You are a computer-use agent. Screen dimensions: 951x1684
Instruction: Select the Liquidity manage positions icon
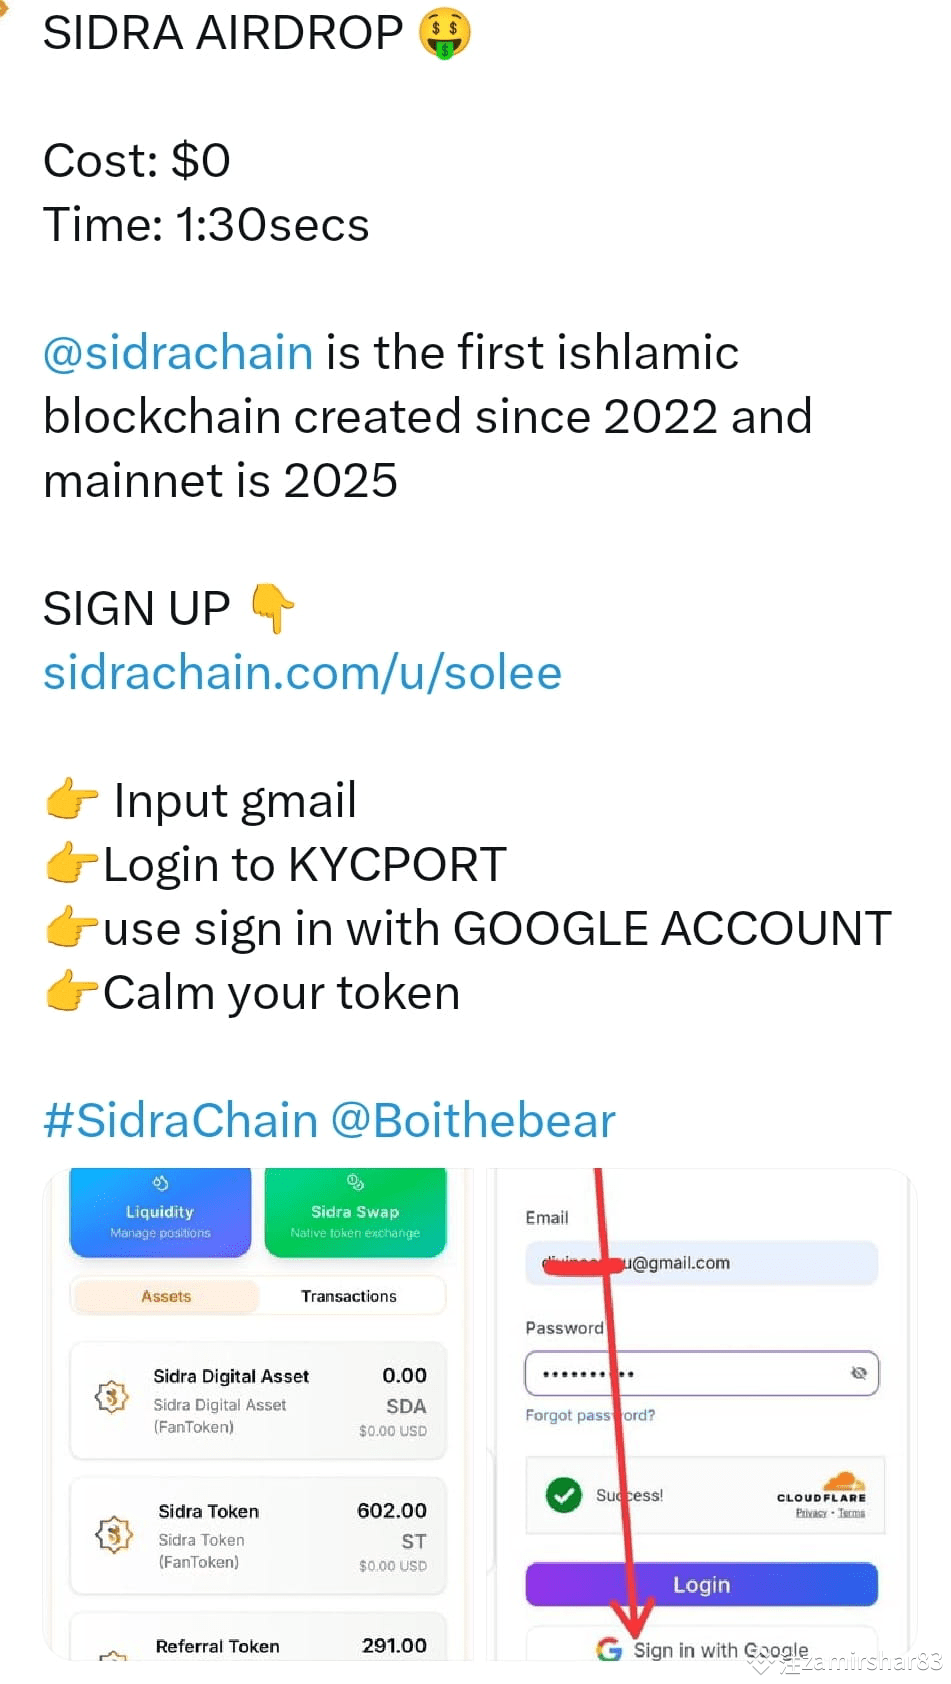click(x=159, y=1183)
